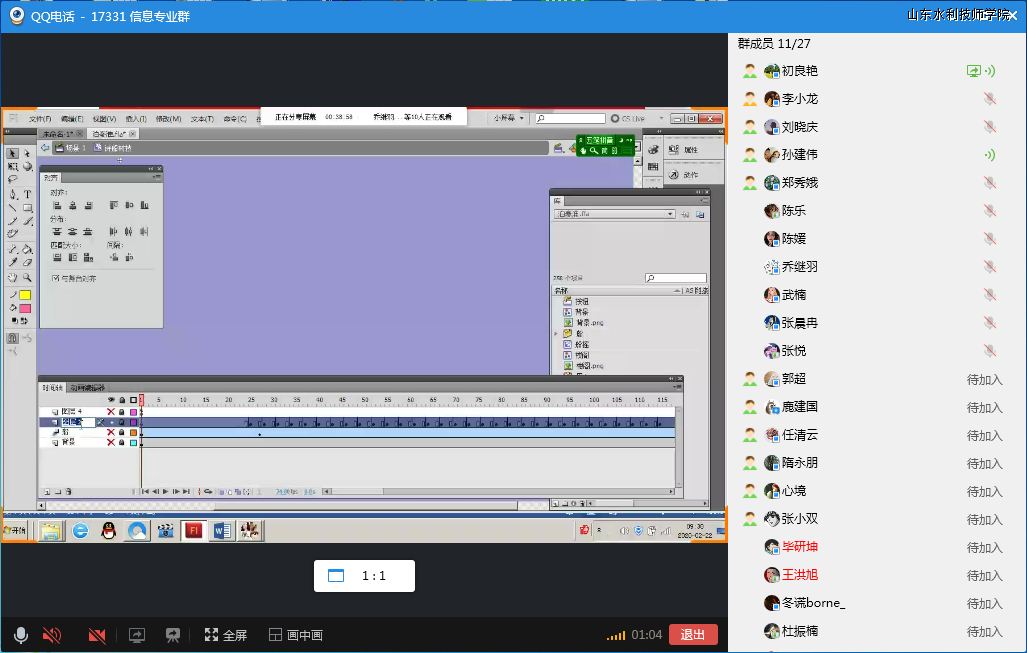This screenshot has width=1027, height=653.
Task: Open the 修改(M) menu
Action: (168, 119)
